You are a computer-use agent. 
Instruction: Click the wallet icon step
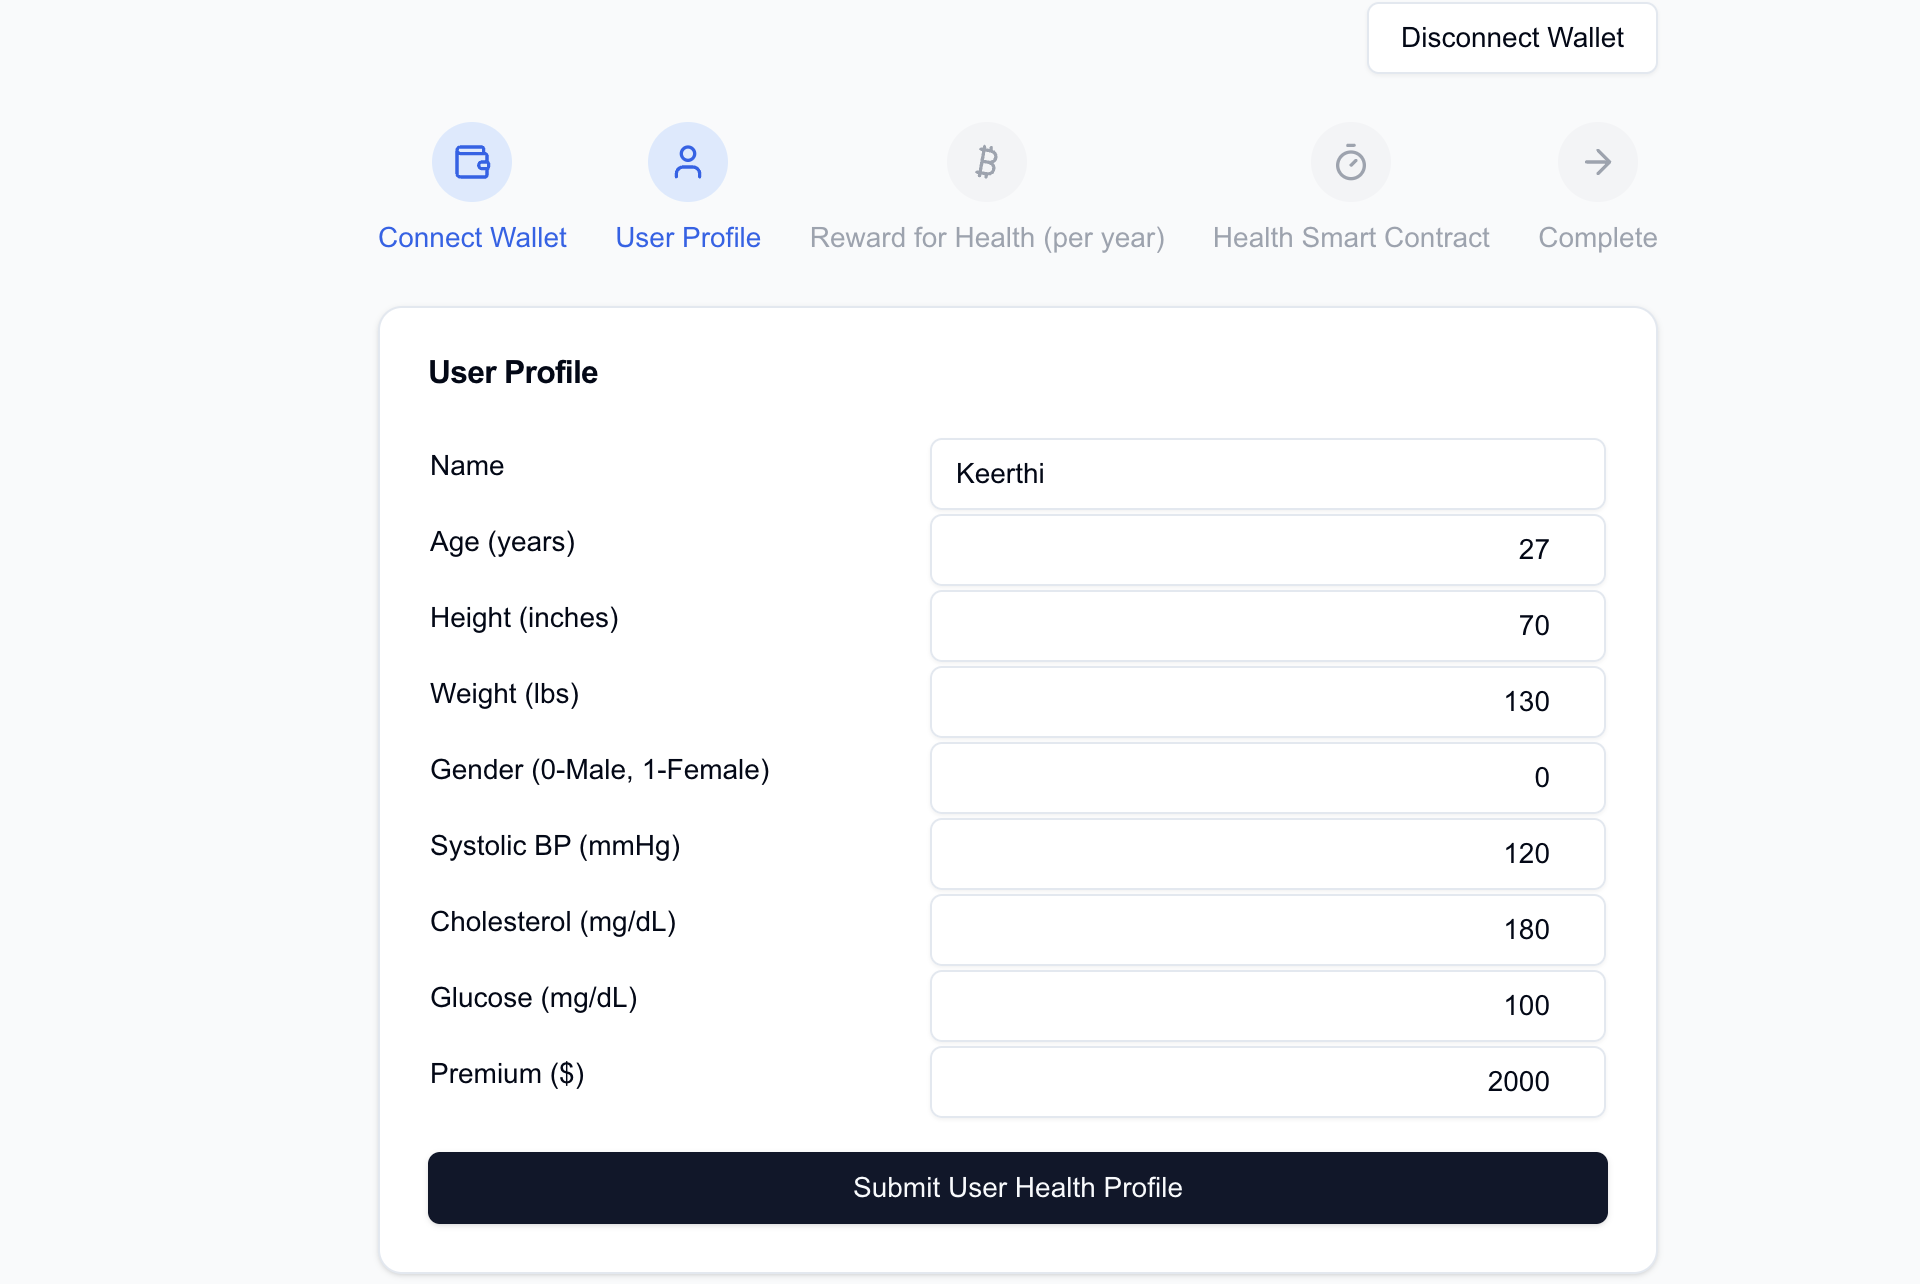472,162
